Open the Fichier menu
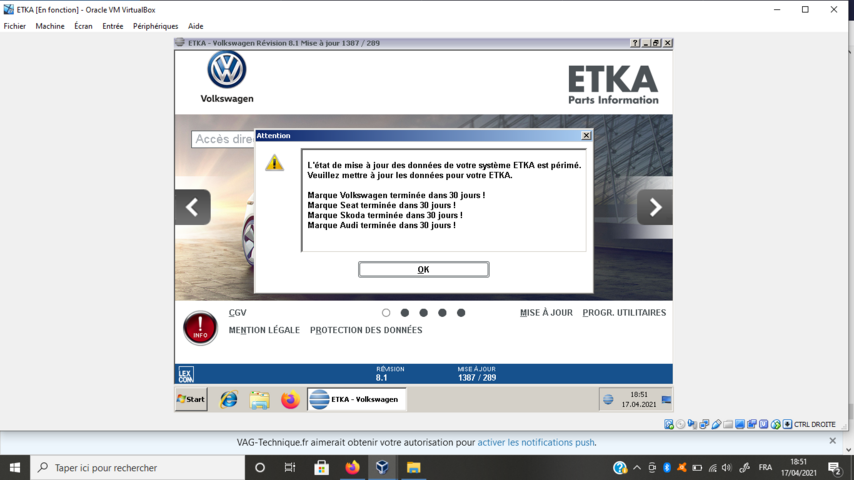This screenshot has width=854, height=480. [15, 26]
